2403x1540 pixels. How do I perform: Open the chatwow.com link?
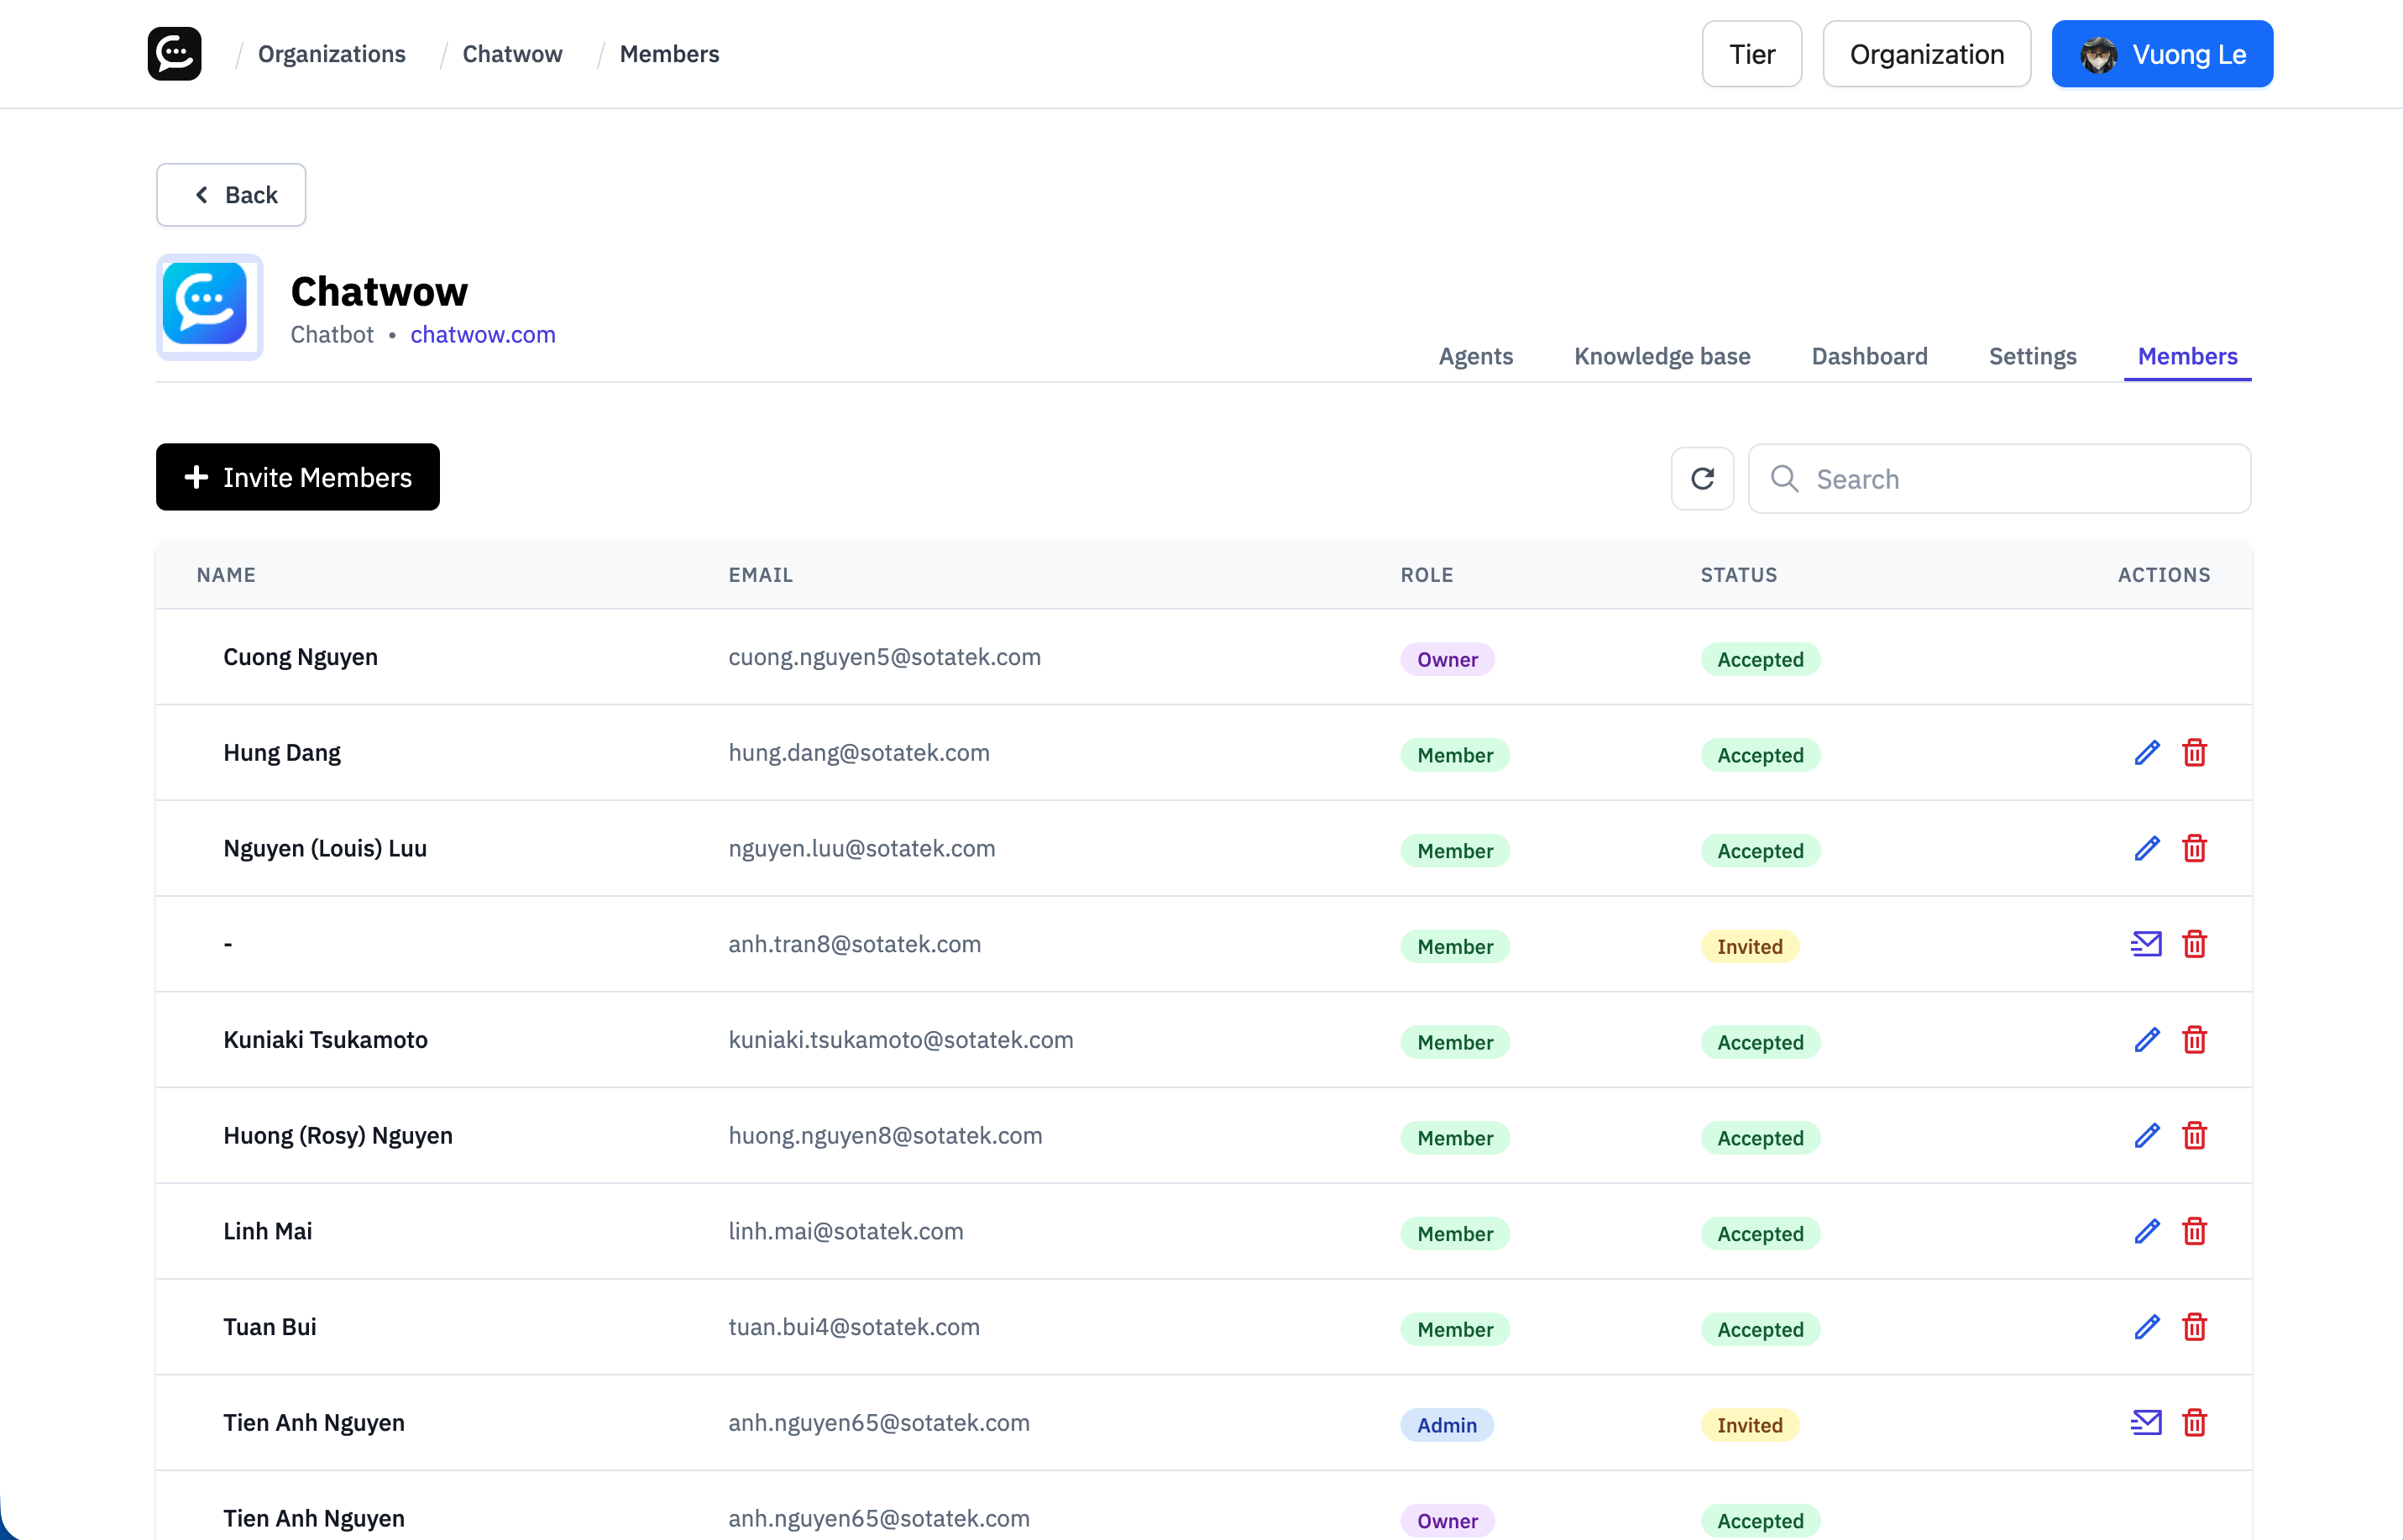pos(482,334)
